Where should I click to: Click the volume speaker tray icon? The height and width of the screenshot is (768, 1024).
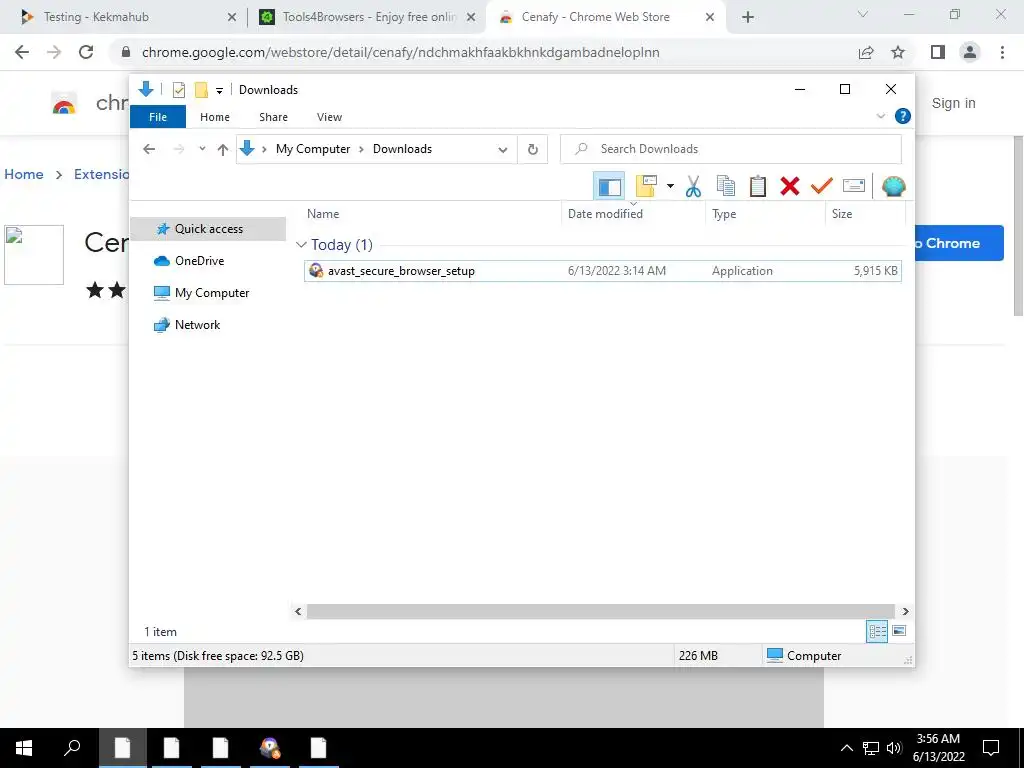tap(894, 748)
